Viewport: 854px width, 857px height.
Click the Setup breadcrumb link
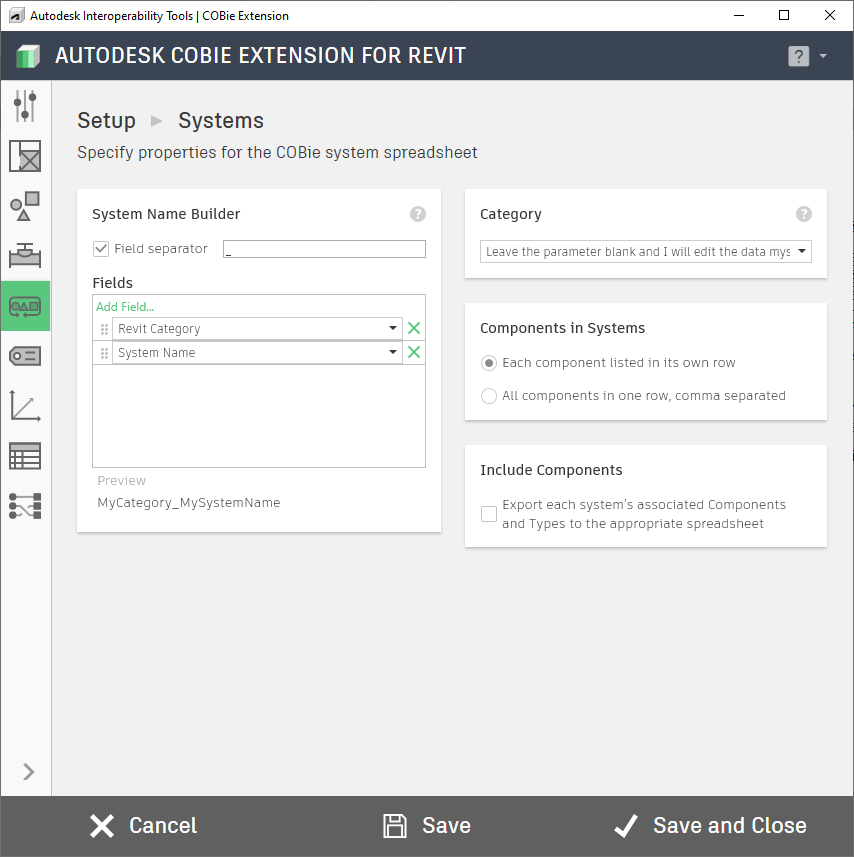pos(107,121)
